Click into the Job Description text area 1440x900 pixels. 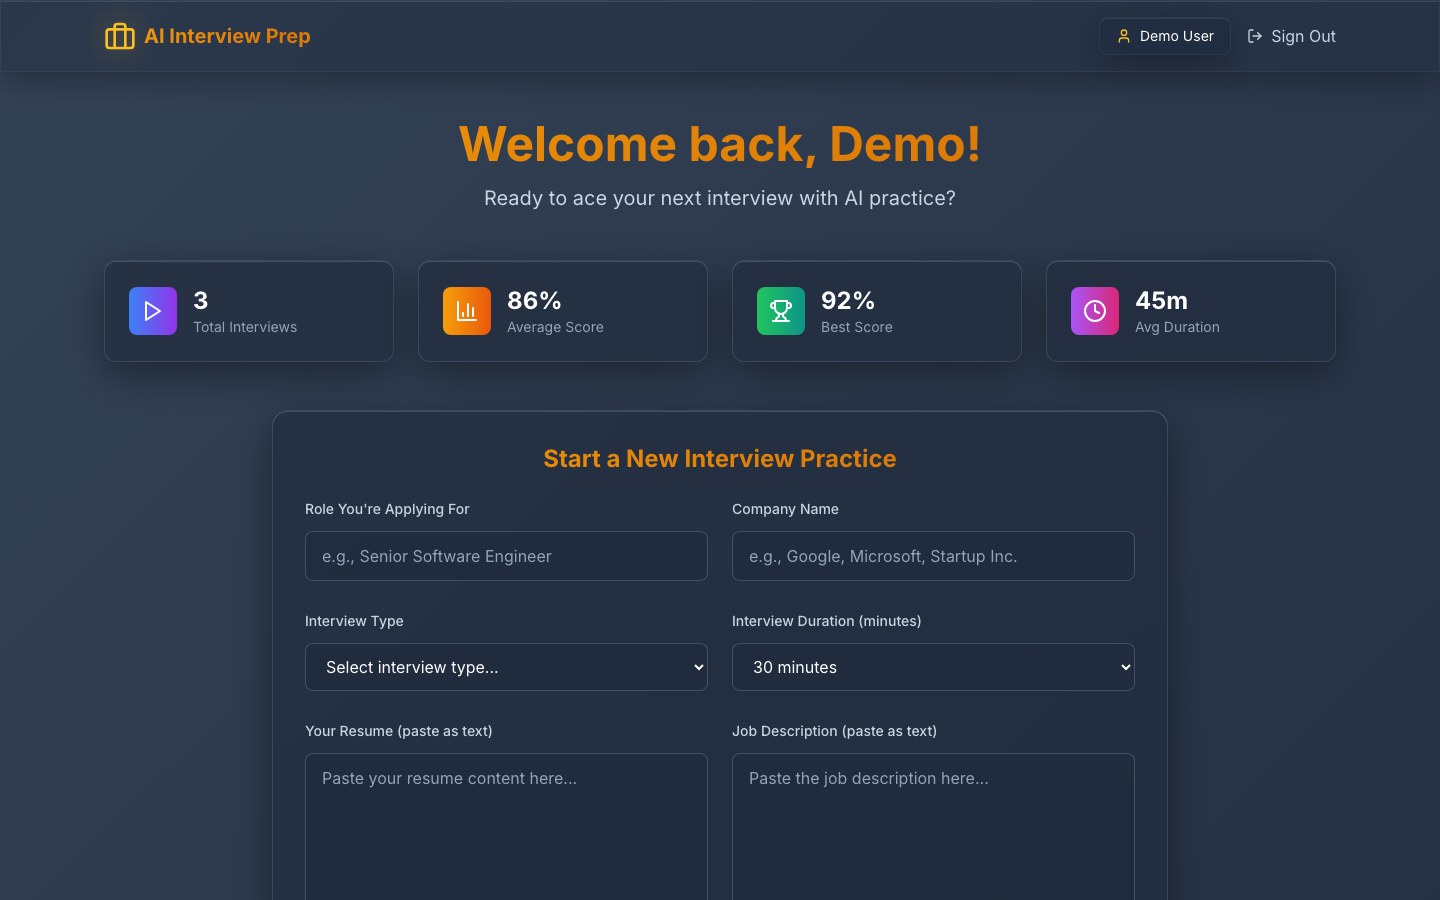[x=933, y=827]
